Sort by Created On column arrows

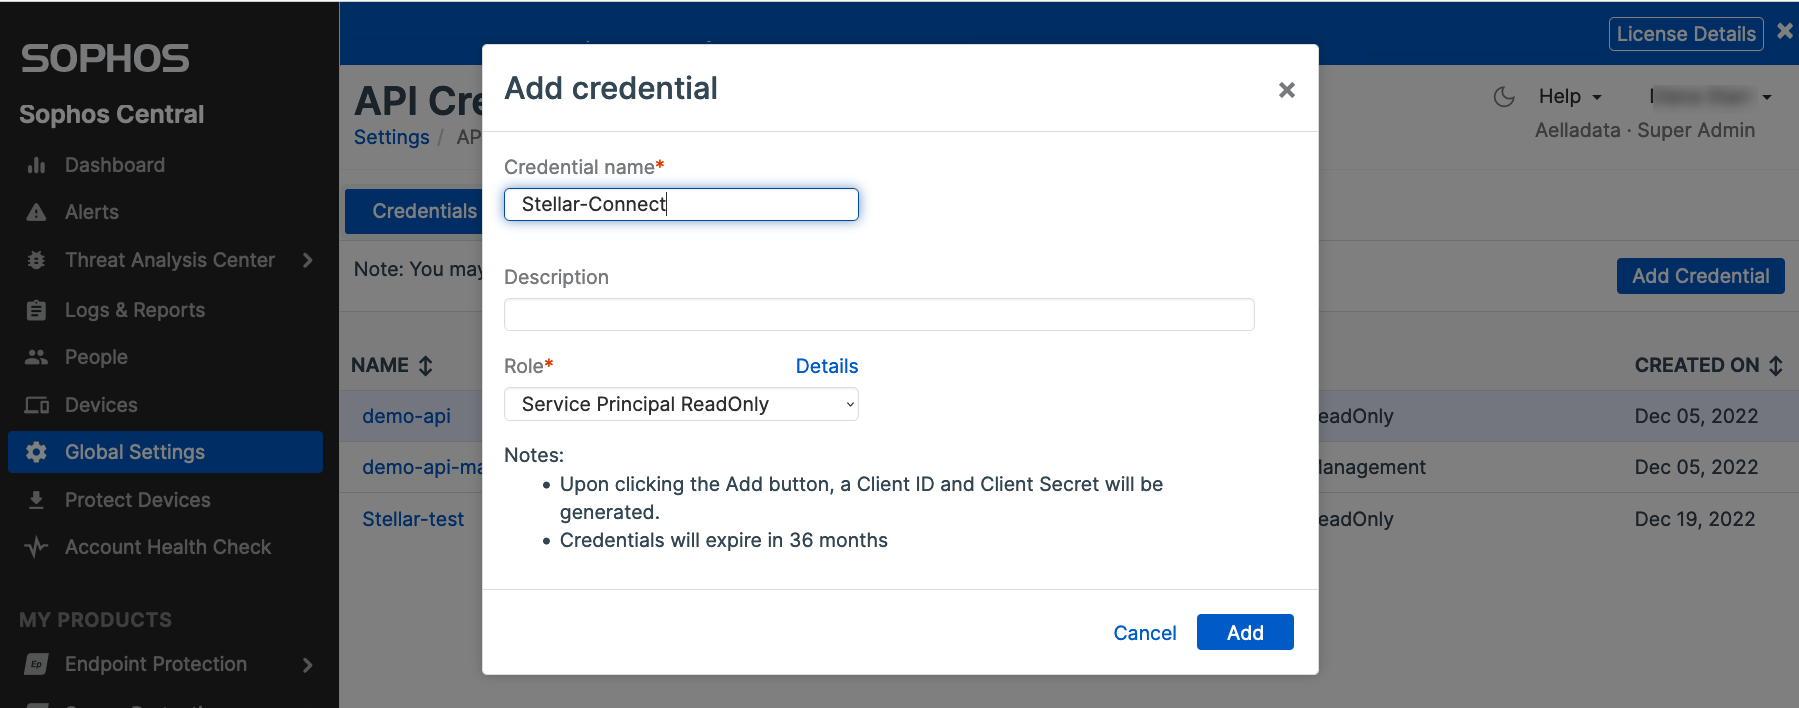click(1776, 366)
